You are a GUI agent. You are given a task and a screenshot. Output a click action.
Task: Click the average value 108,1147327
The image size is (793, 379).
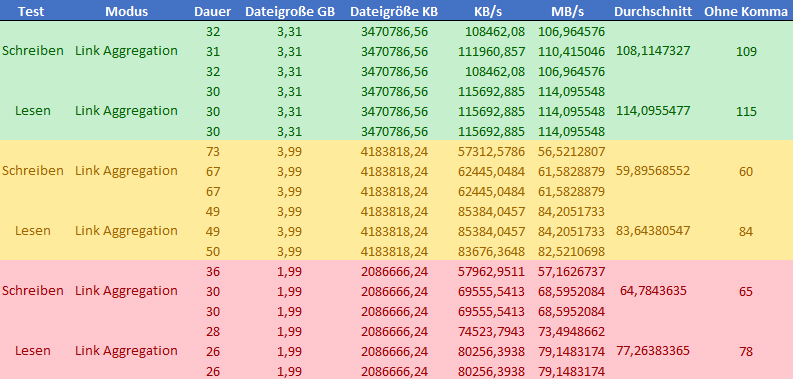point(653,51)
